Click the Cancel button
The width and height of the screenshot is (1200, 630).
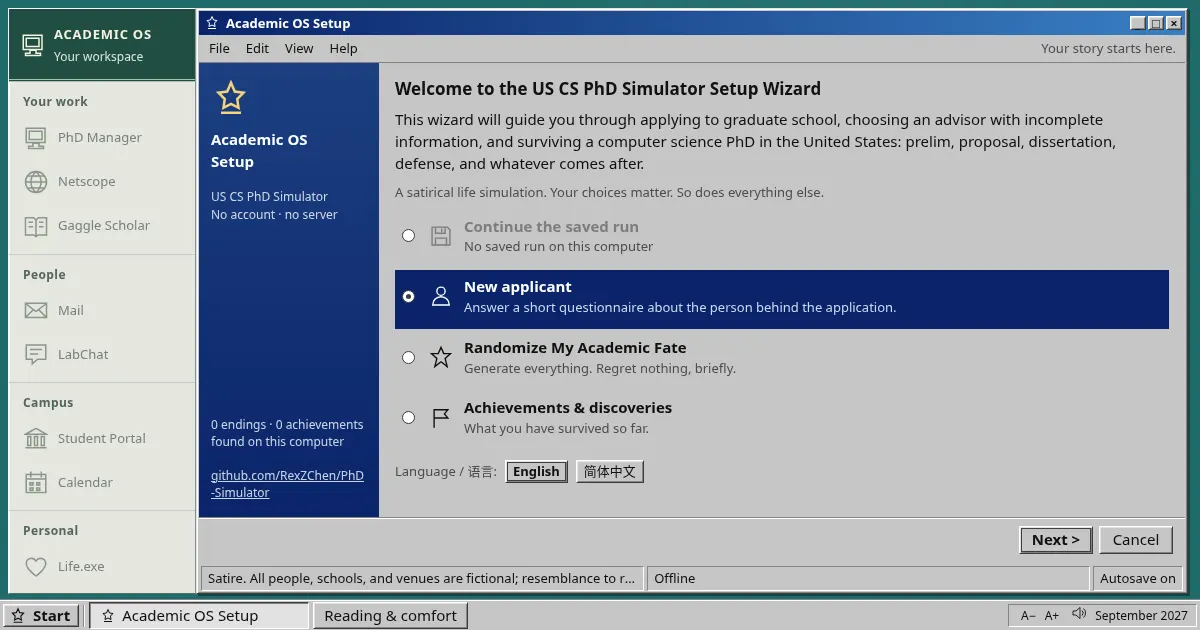point(1136,540)
